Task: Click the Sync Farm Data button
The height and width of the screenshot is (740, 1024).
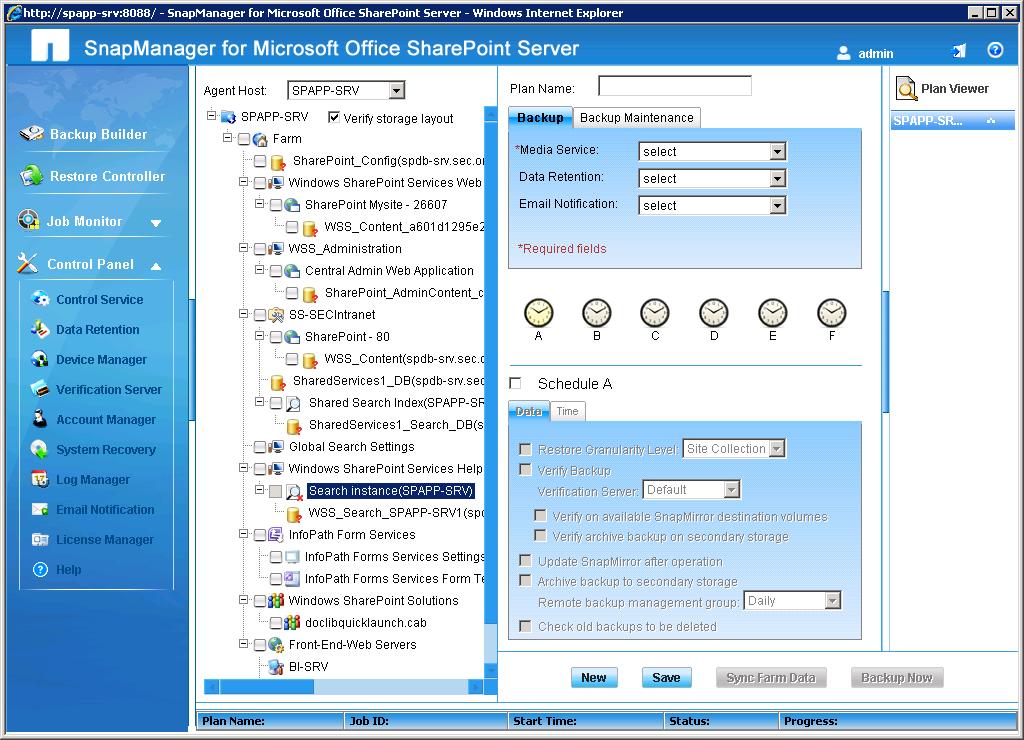Action: tap(771, 677)
